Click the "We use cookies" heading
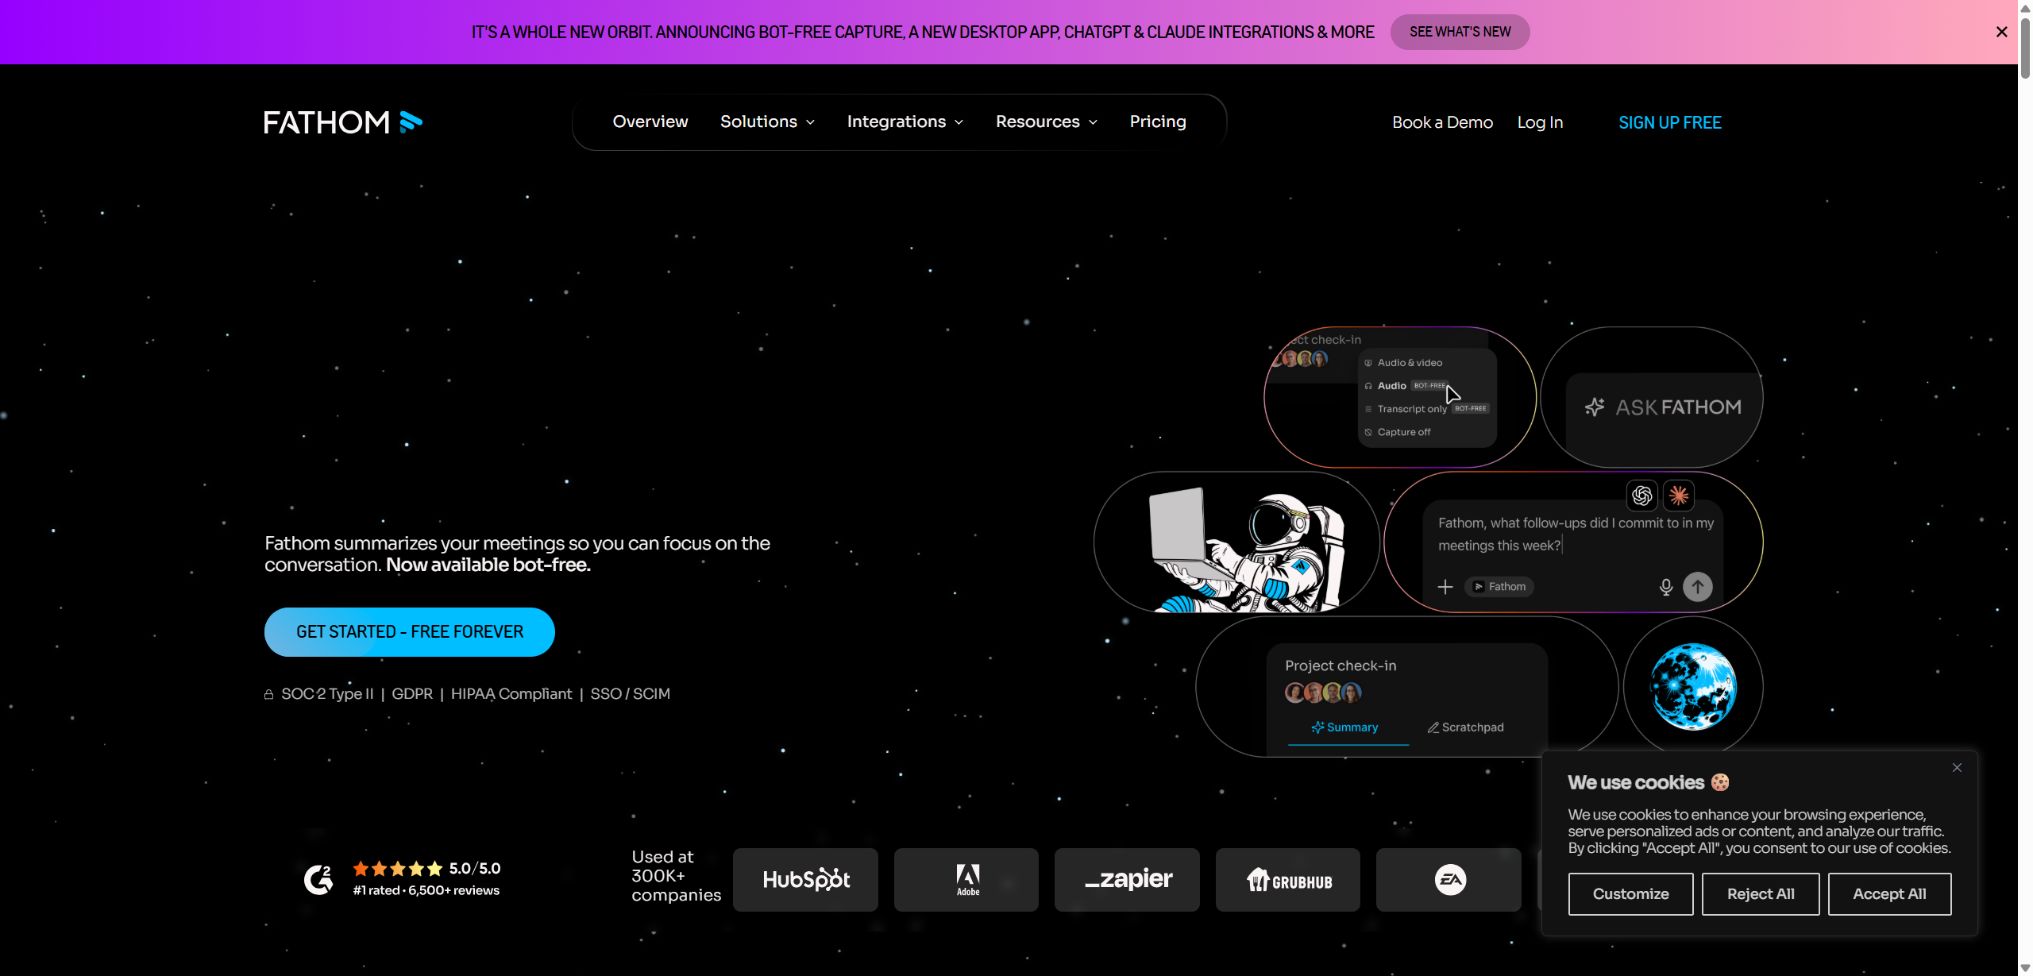This screenshot has height=976, width=2033. click(1636, 782)
